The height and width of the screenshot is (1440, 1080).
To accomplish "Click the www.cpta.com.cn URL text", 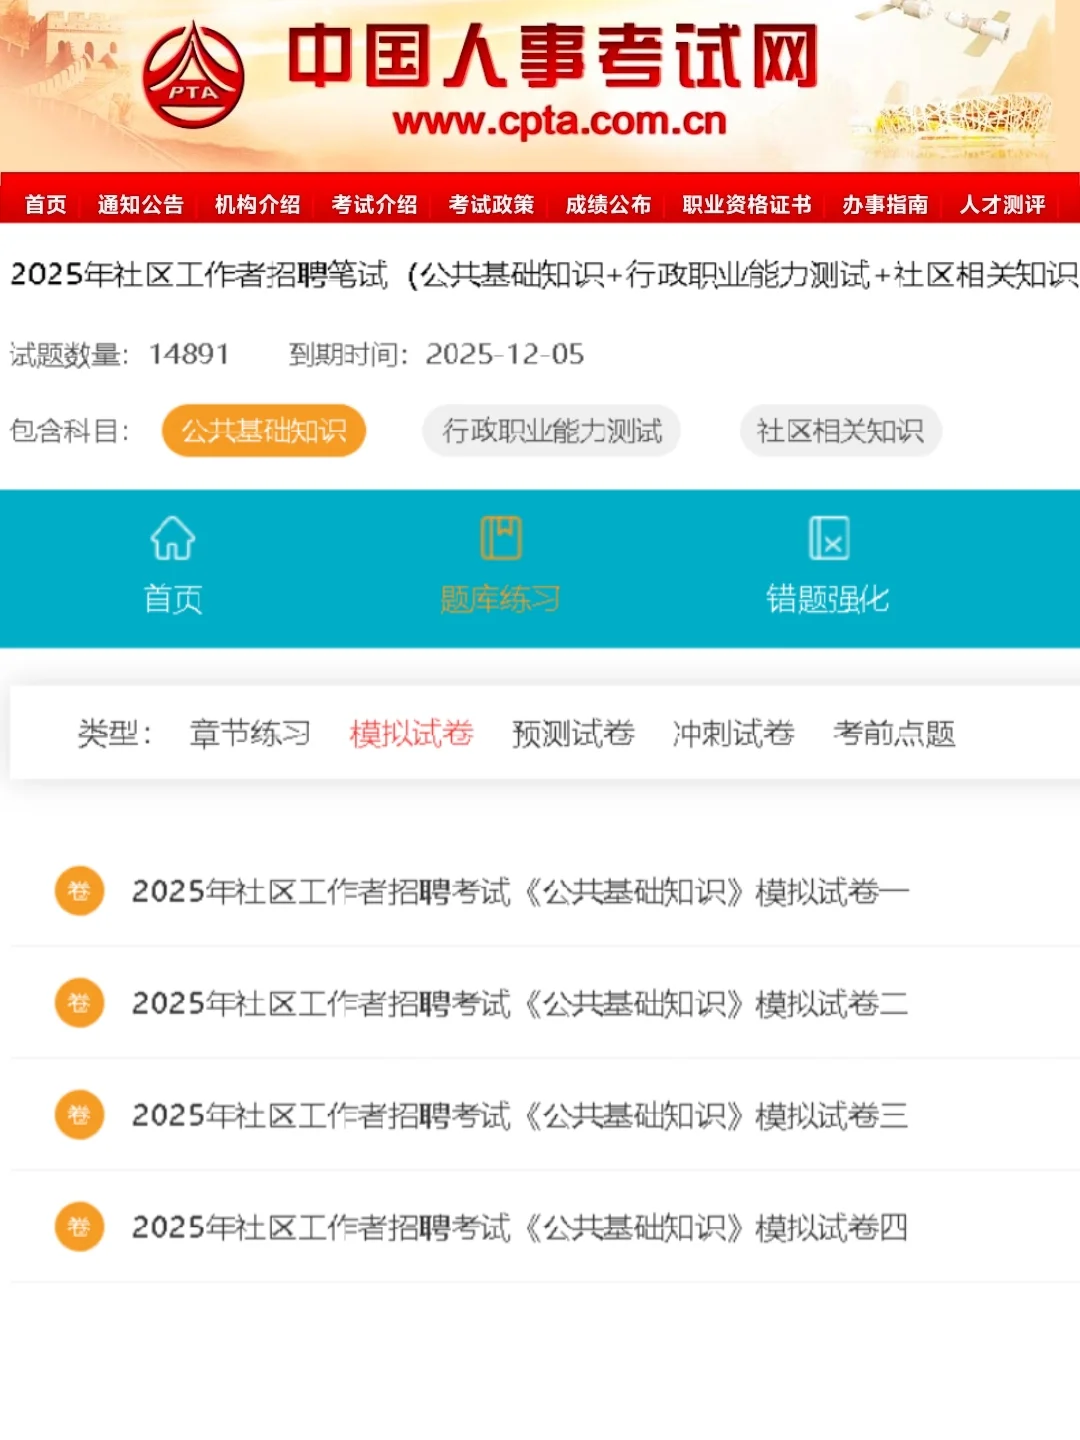I will pos(560,122).
